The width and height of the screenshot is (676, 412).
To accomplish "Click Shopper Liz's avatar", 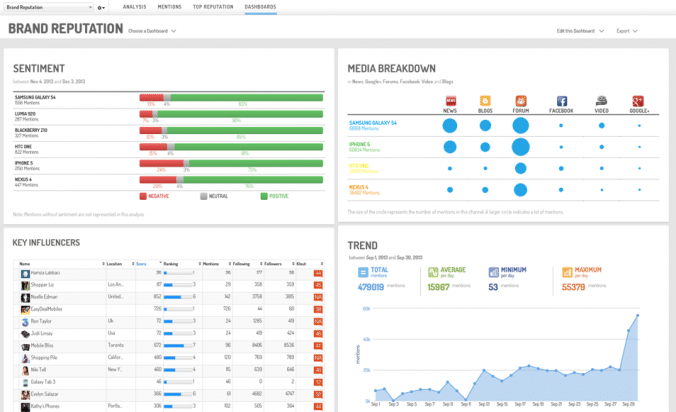I will pos(25,285).
